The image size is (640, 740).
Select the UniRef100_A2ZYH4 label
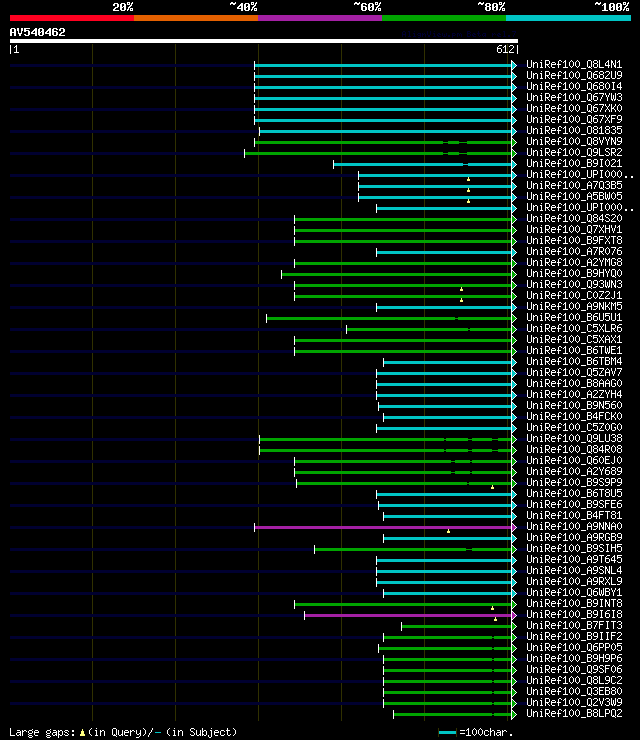tap(574, 395)
